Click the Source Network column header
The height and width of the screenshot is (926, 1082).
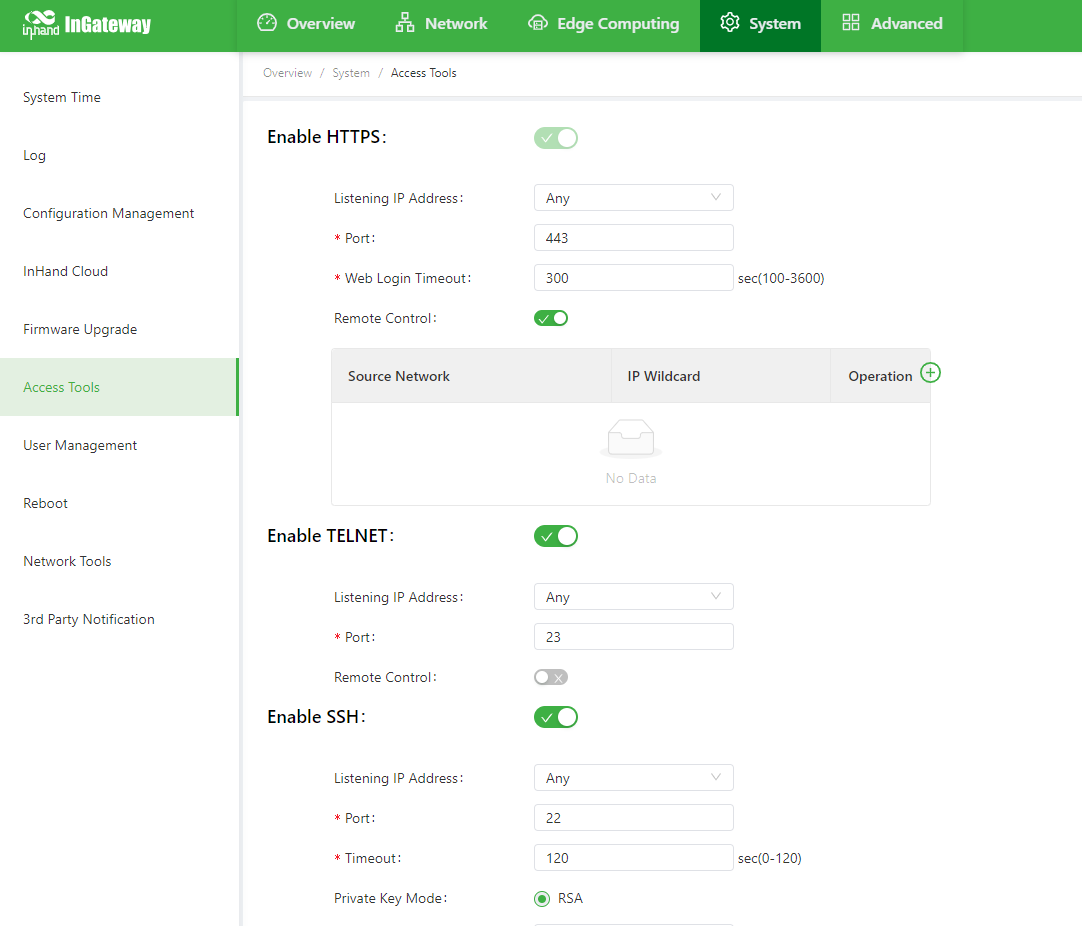click(471, 376)
